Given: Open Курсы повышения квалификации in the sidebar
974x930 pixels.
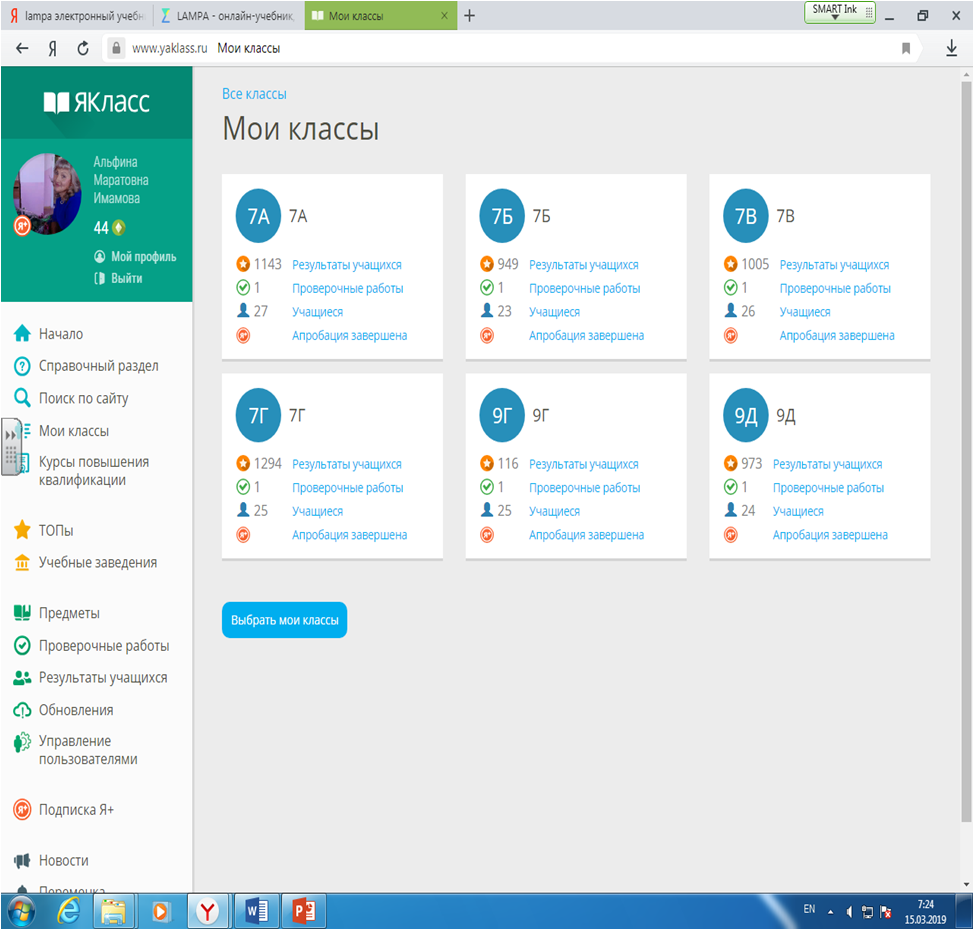Looking at the screenshot, I should (93, 471).
